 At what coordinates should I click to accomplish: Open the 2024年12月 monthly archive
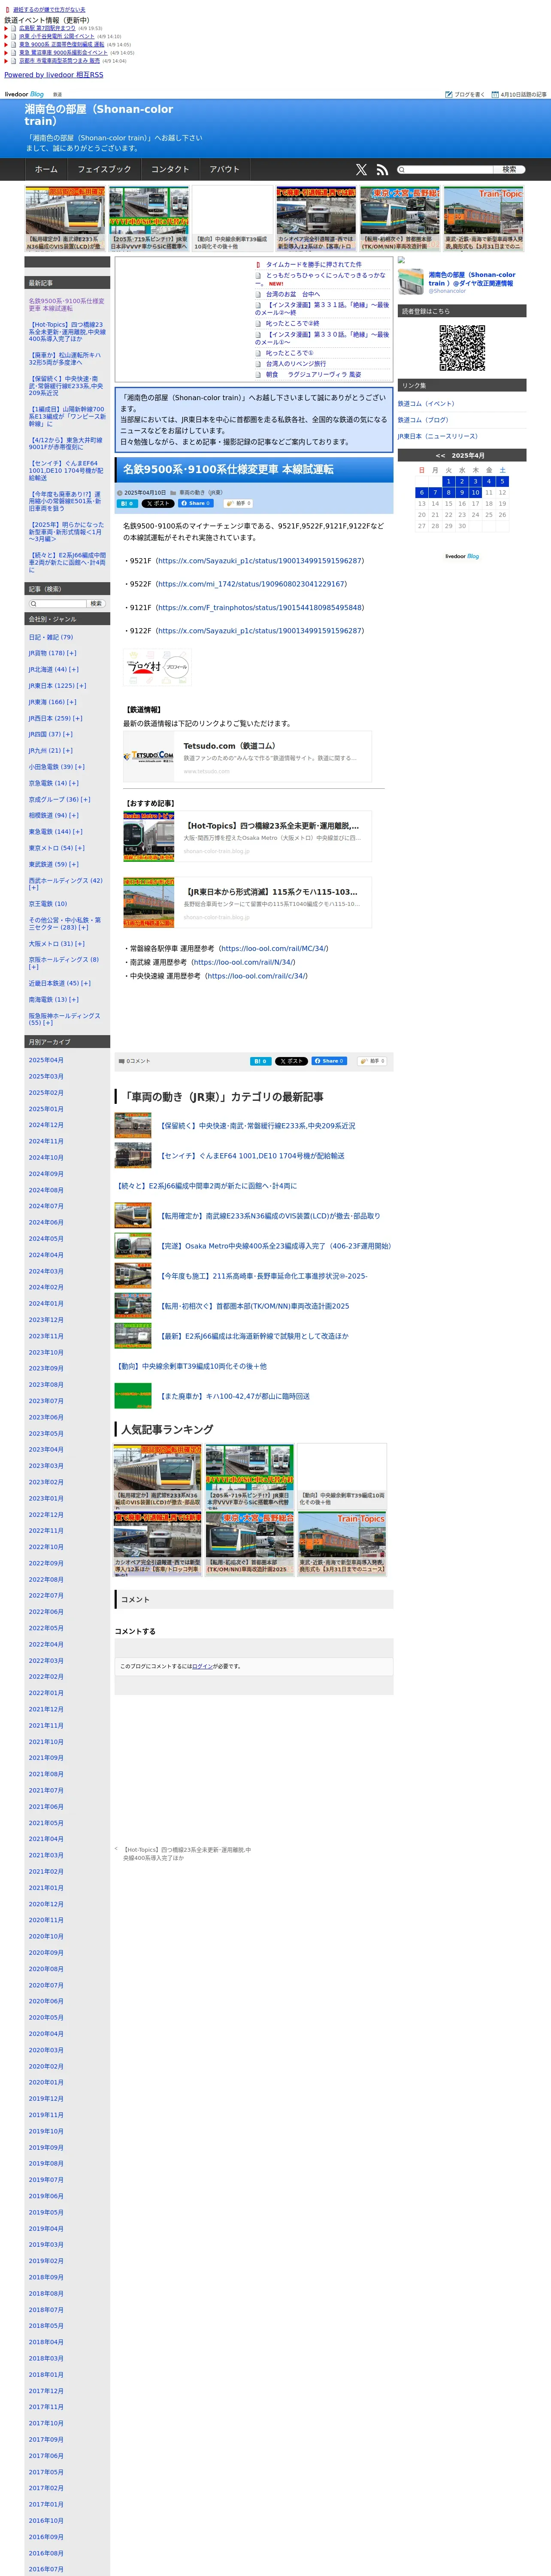(46, 1125)
